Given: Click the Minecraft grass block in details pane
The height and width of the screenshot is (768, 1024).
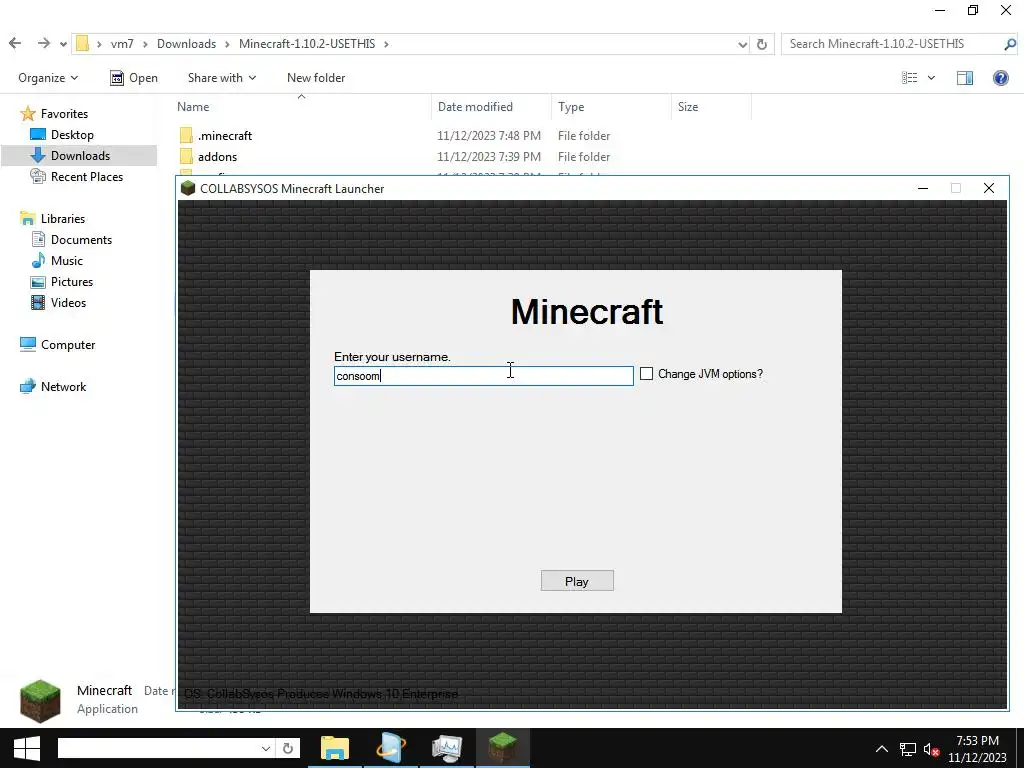Looking at the screenshot, I should [40, 701].
